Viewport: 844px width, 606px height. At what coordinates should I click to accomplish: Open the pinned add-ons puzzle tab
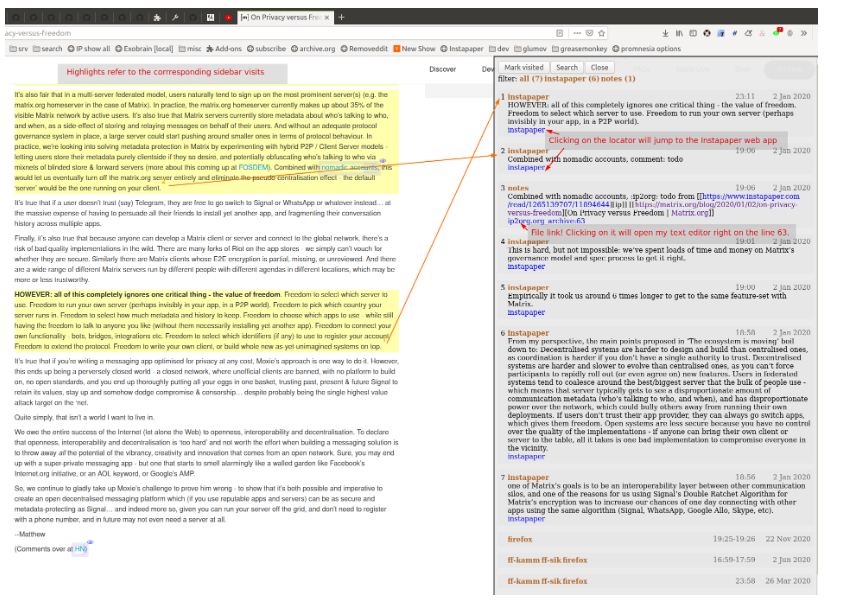click(157, 17)
